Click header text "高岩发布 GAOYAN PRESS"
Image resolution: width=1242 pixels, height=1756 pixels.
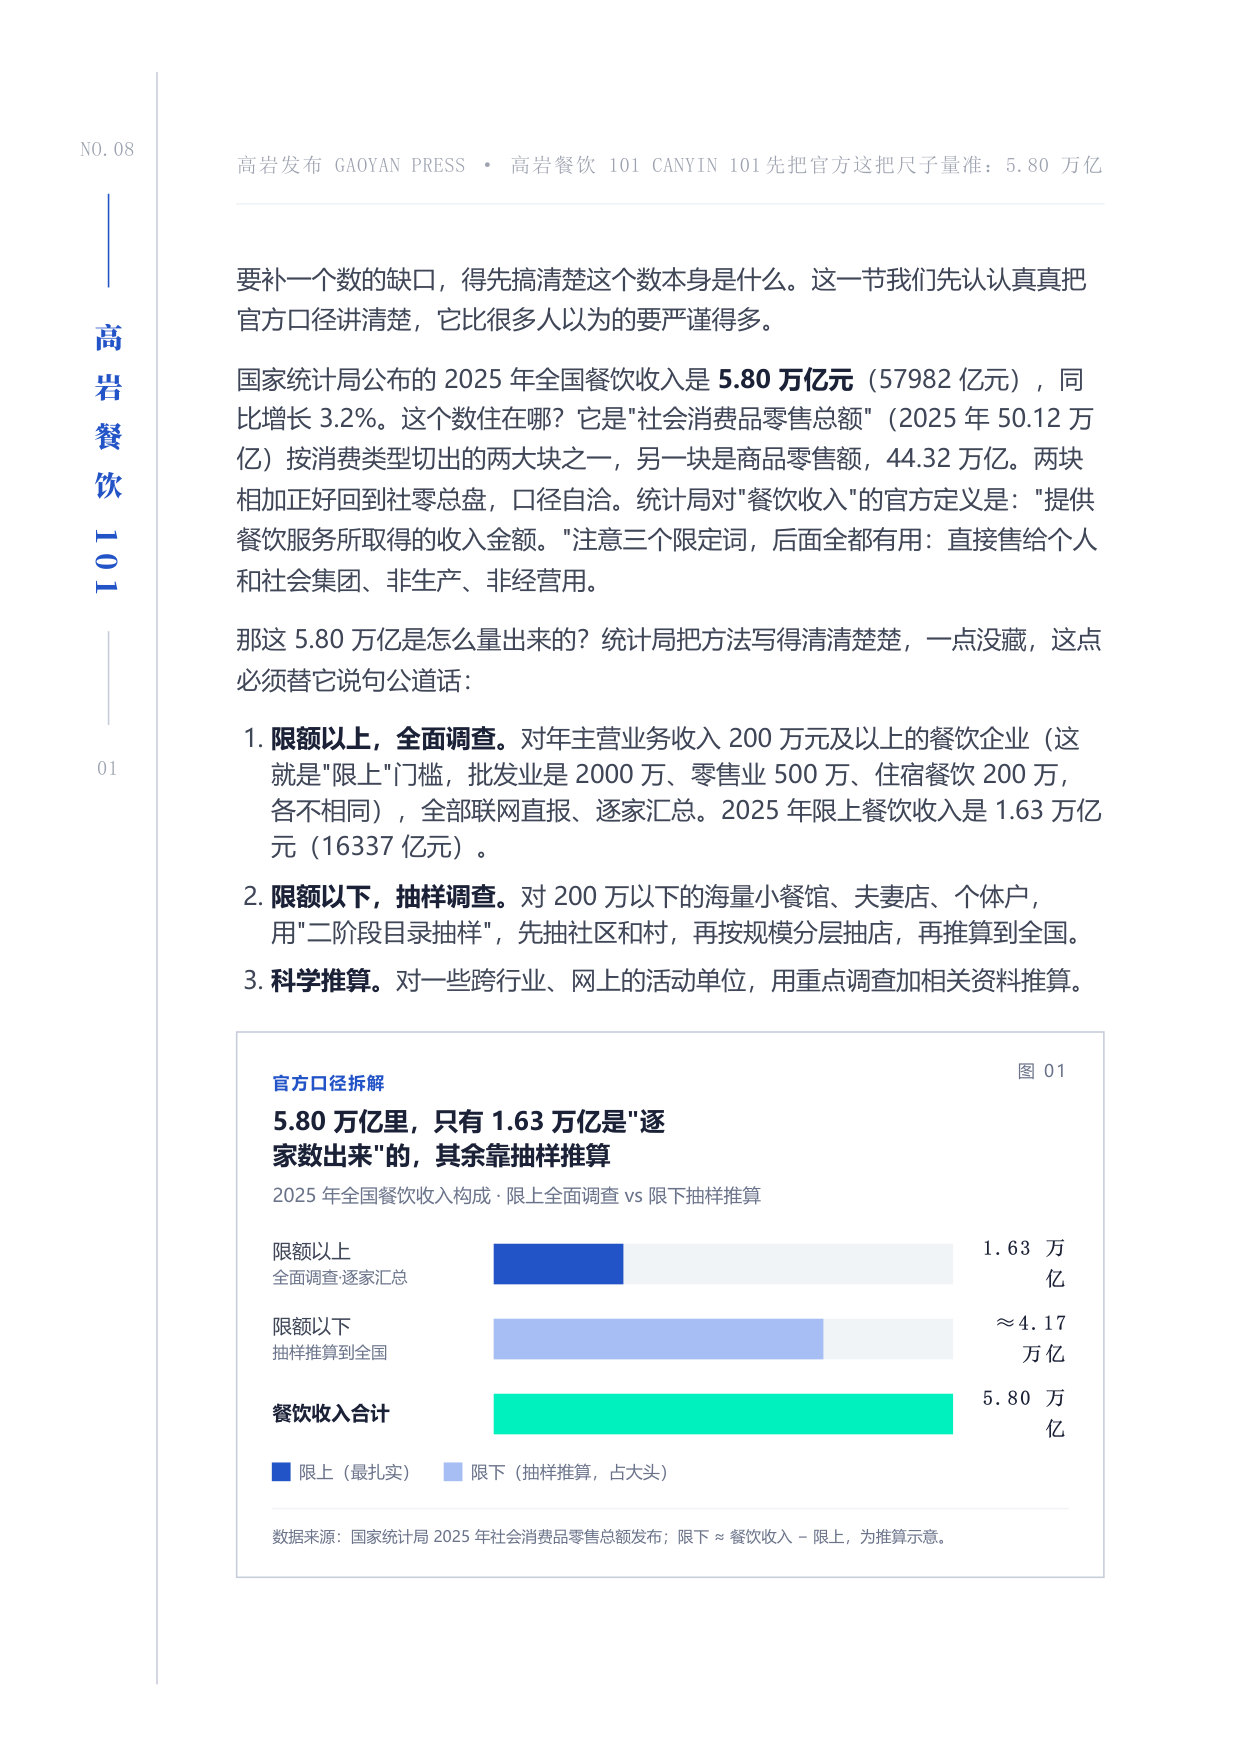click(351, 166)
